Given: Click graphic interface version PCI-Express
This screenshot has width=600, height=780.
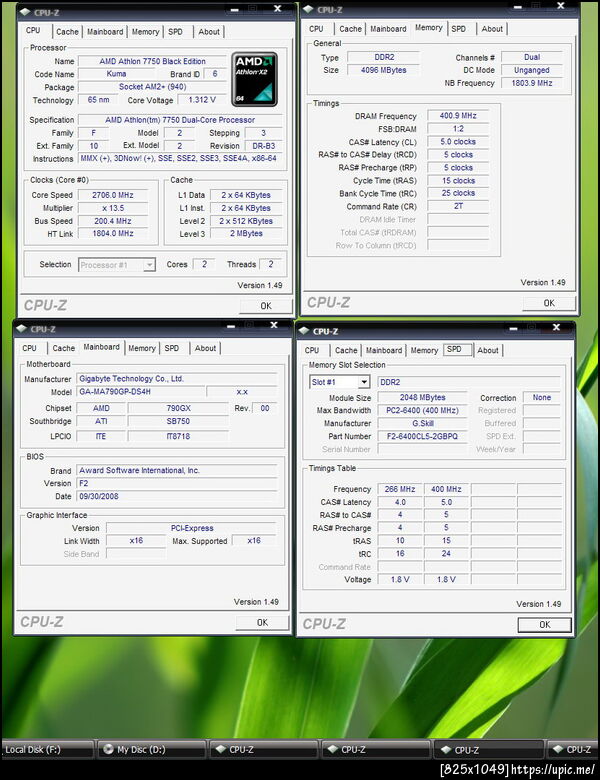Looking at the screenshot, I should [192, 528].
